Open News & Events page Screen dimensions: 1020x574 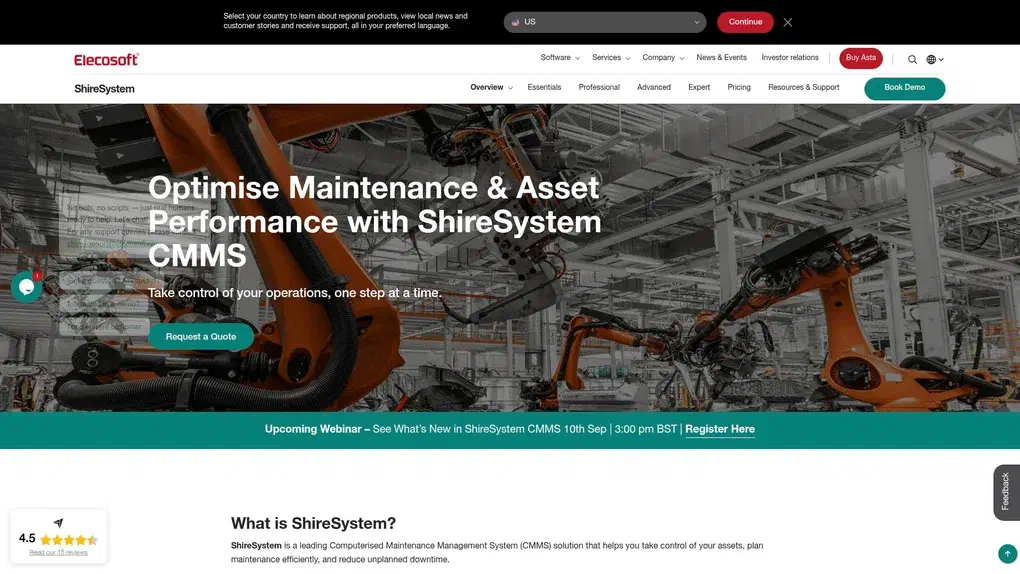click(721, 58)
